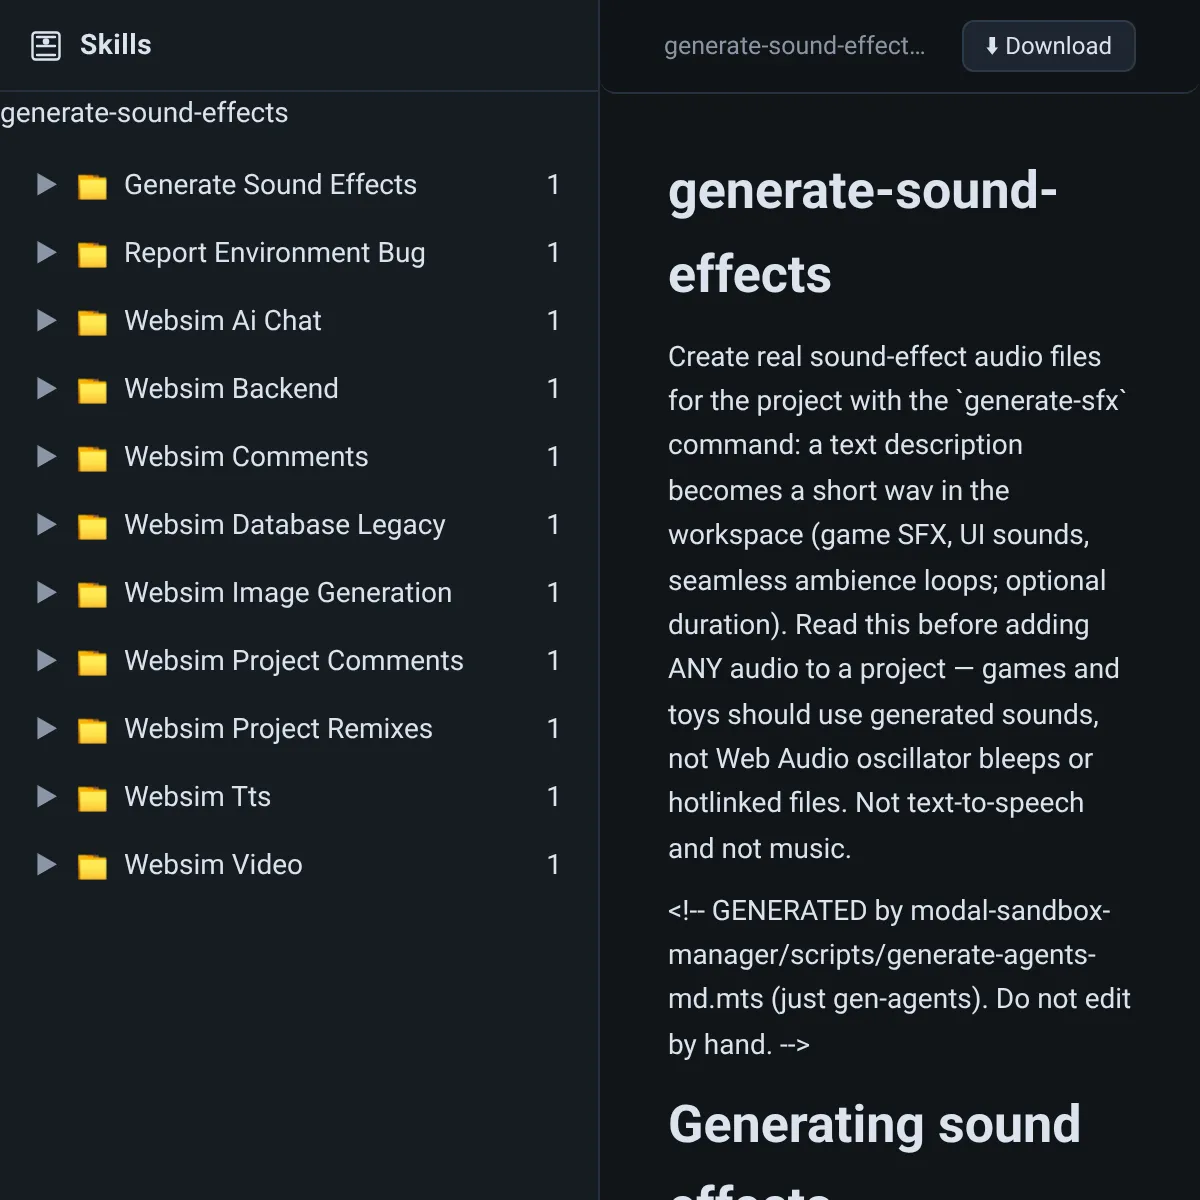The image size is (1200, 1200).
Task: Select the Generate Sound Effects tree row label
Action: (270, 185)
